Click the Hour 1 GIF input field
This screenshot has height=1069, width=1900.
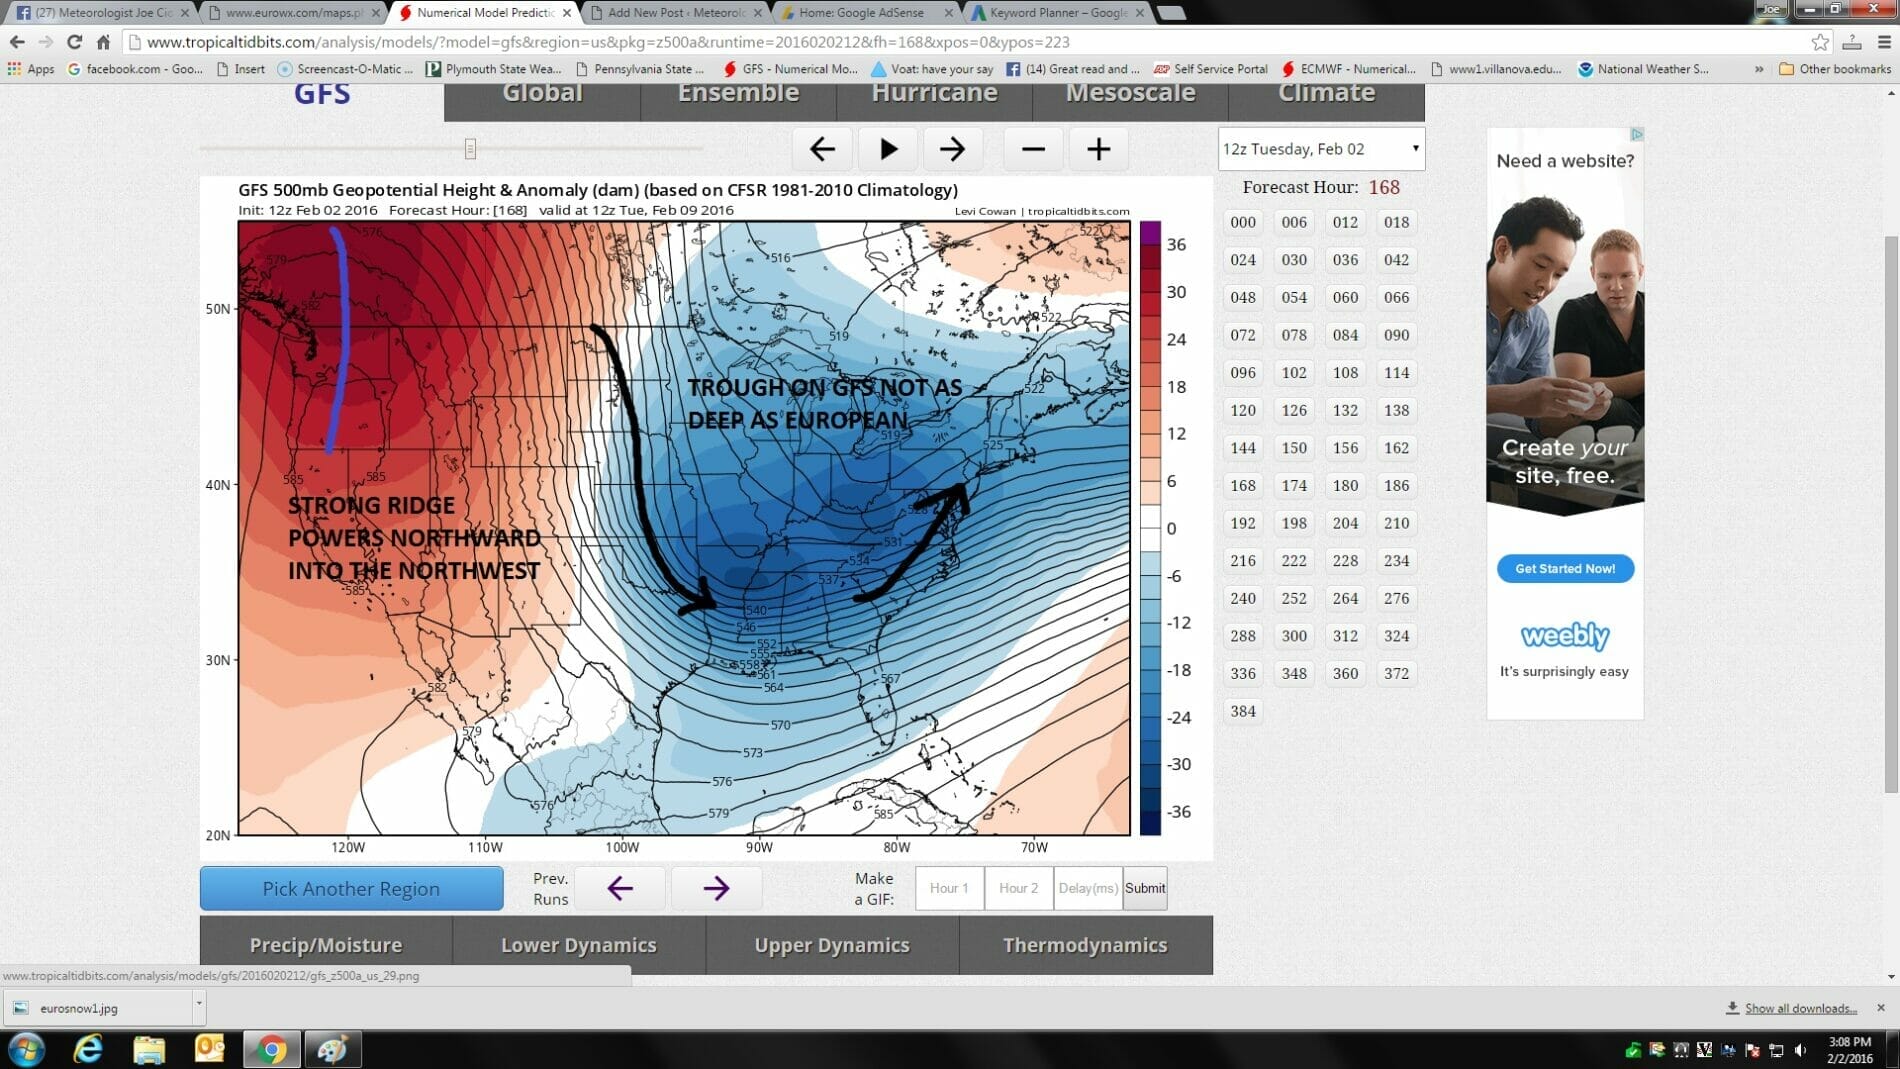coord(949,888)
